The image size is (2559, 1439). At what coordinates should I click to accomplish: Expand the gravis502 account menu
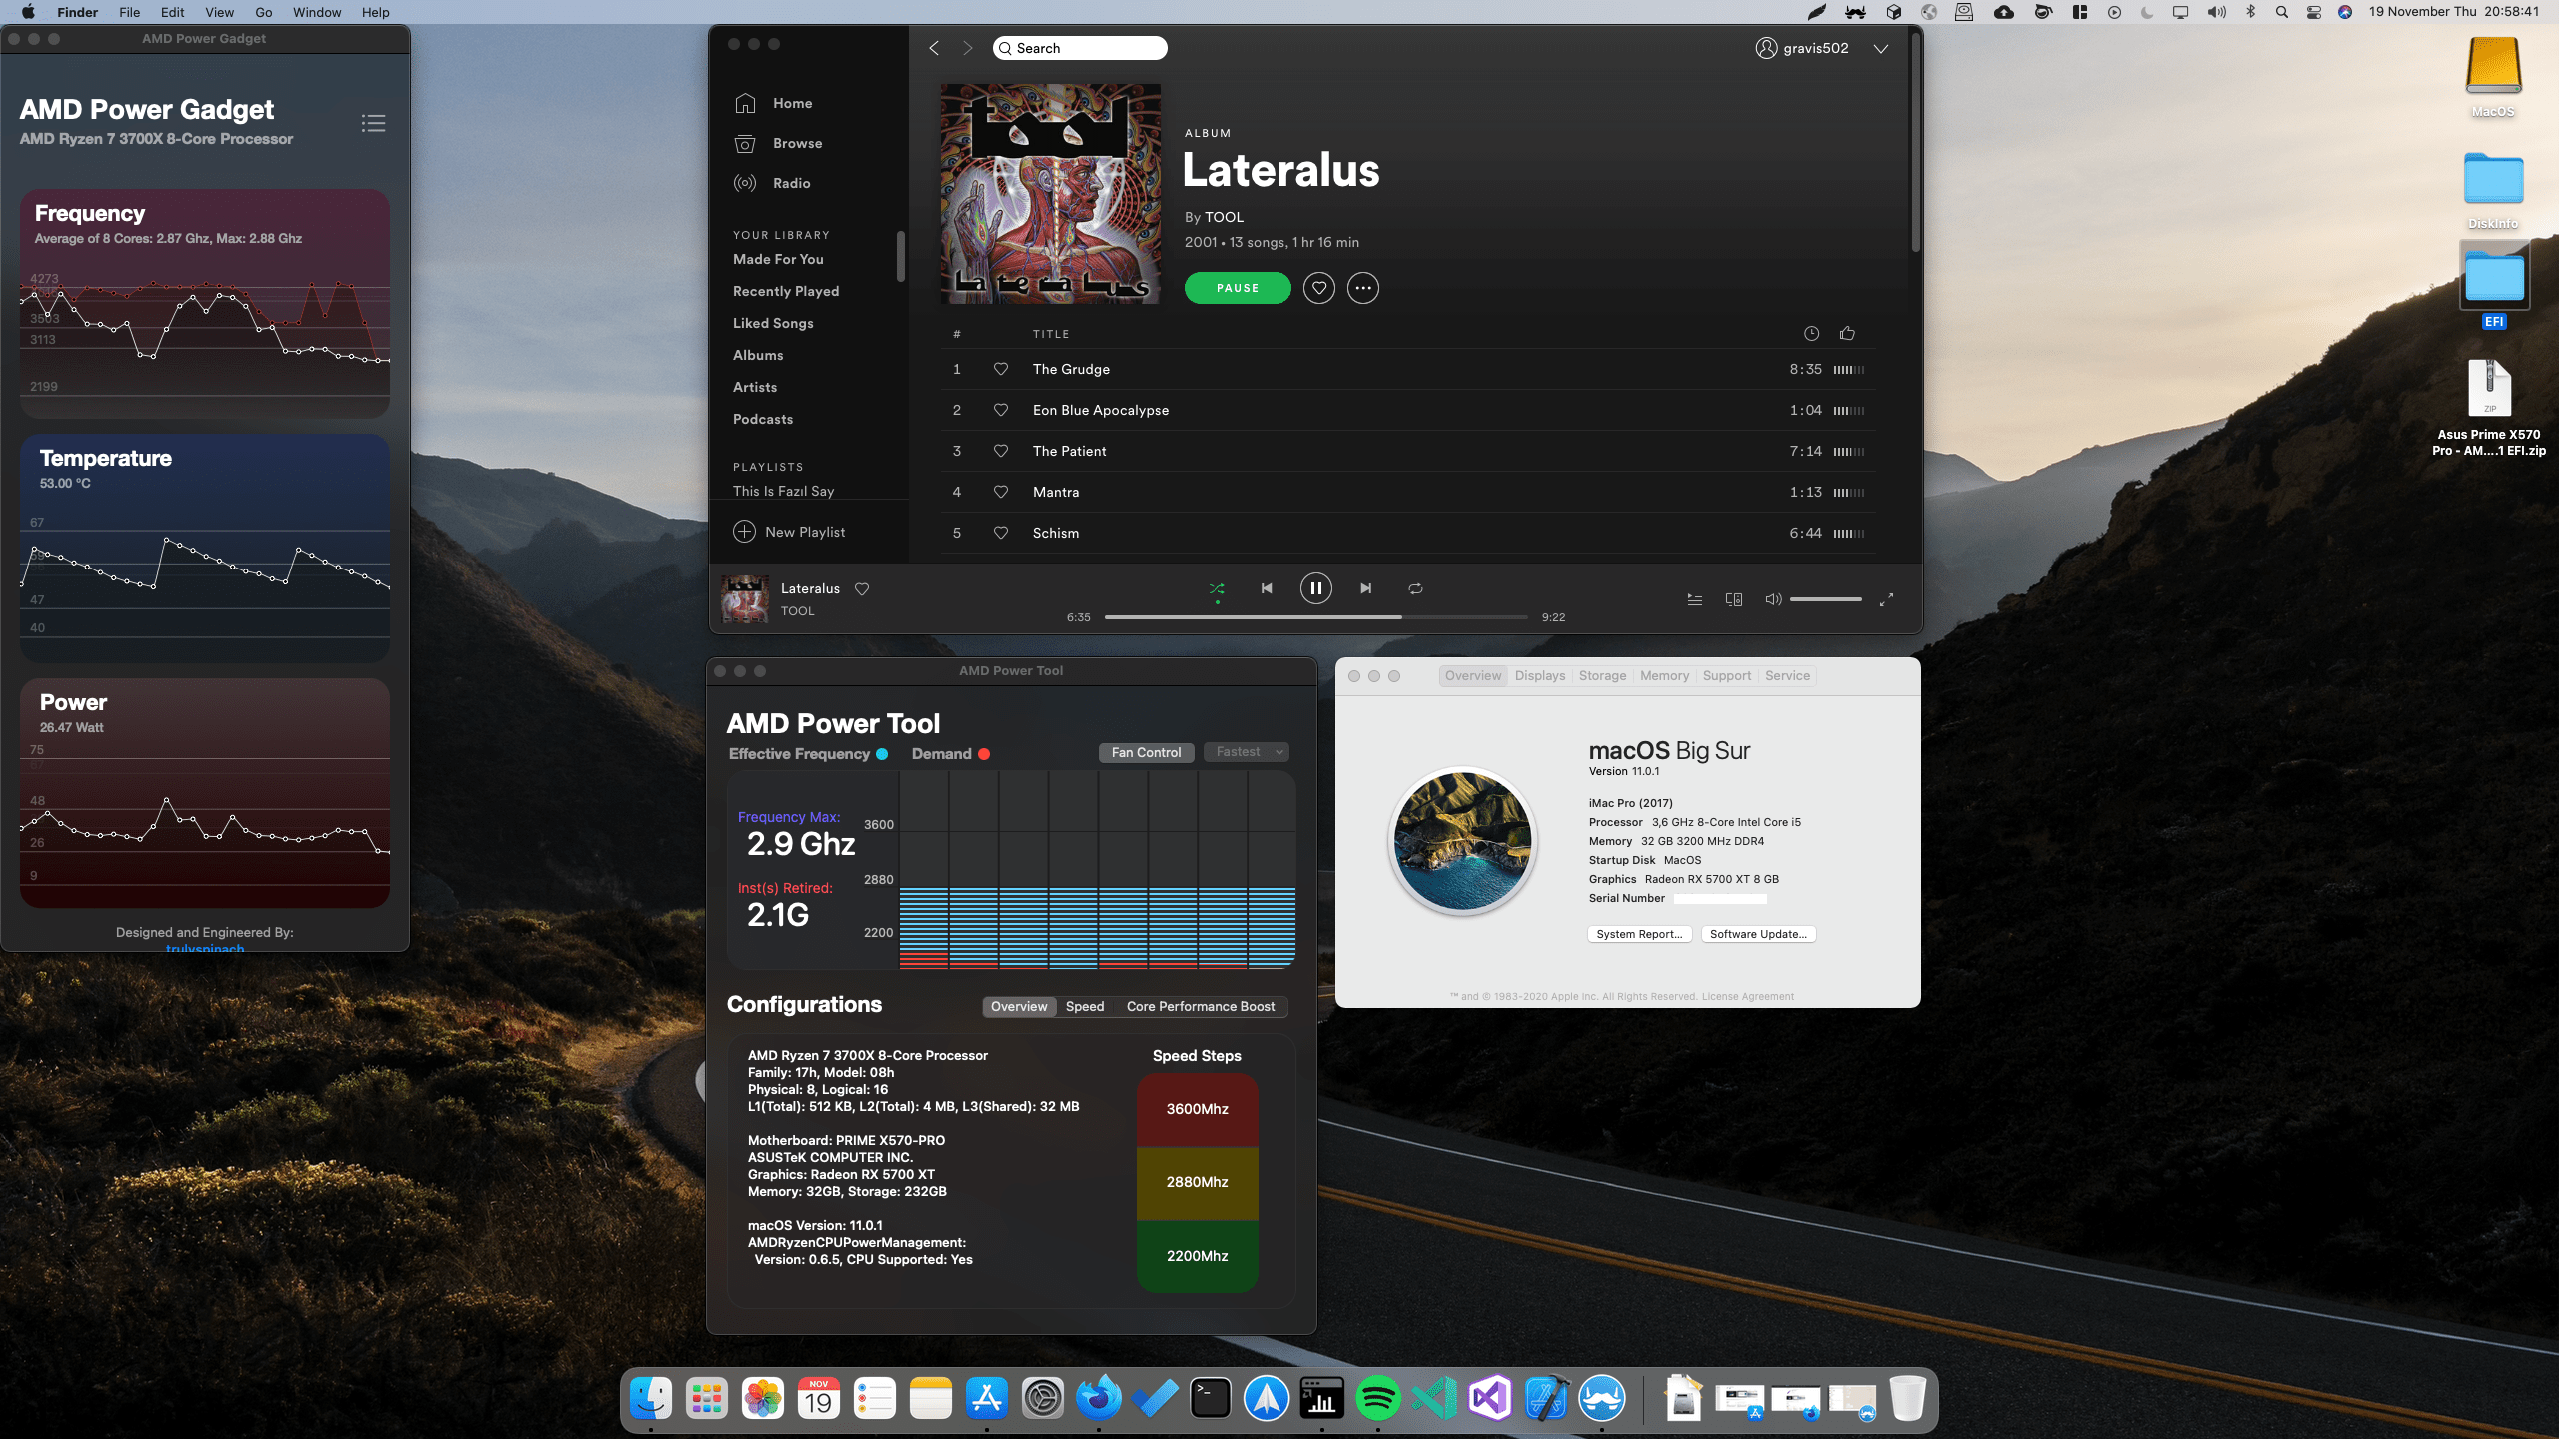point(1881,48)
